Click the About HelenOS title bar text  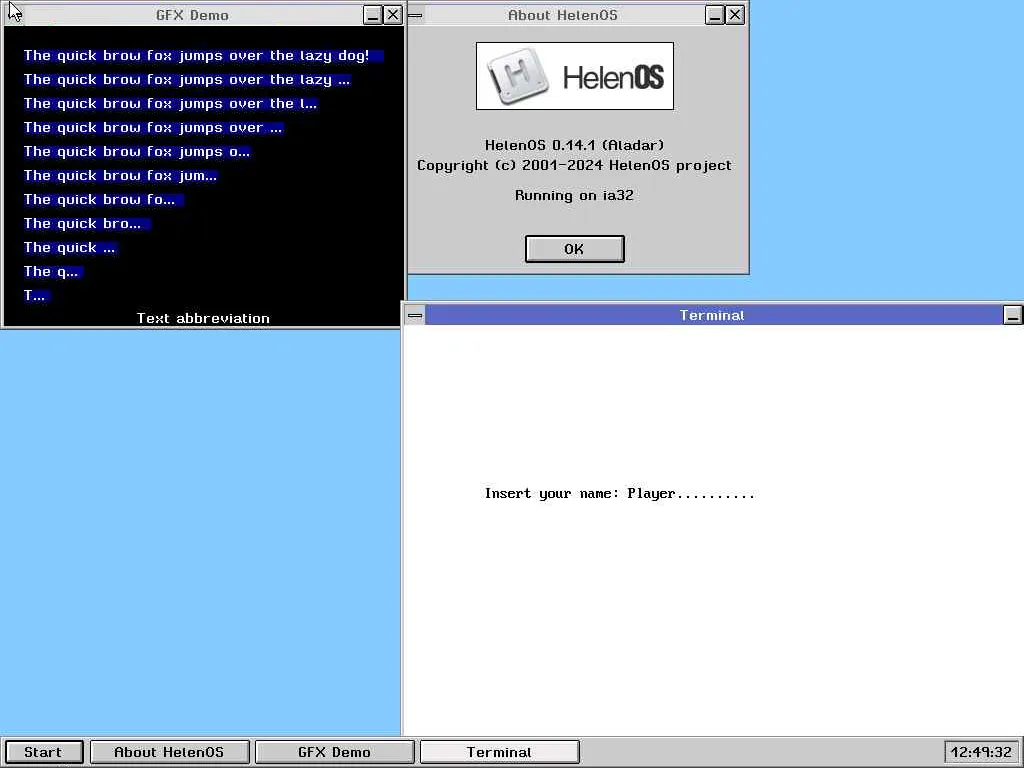563,15
